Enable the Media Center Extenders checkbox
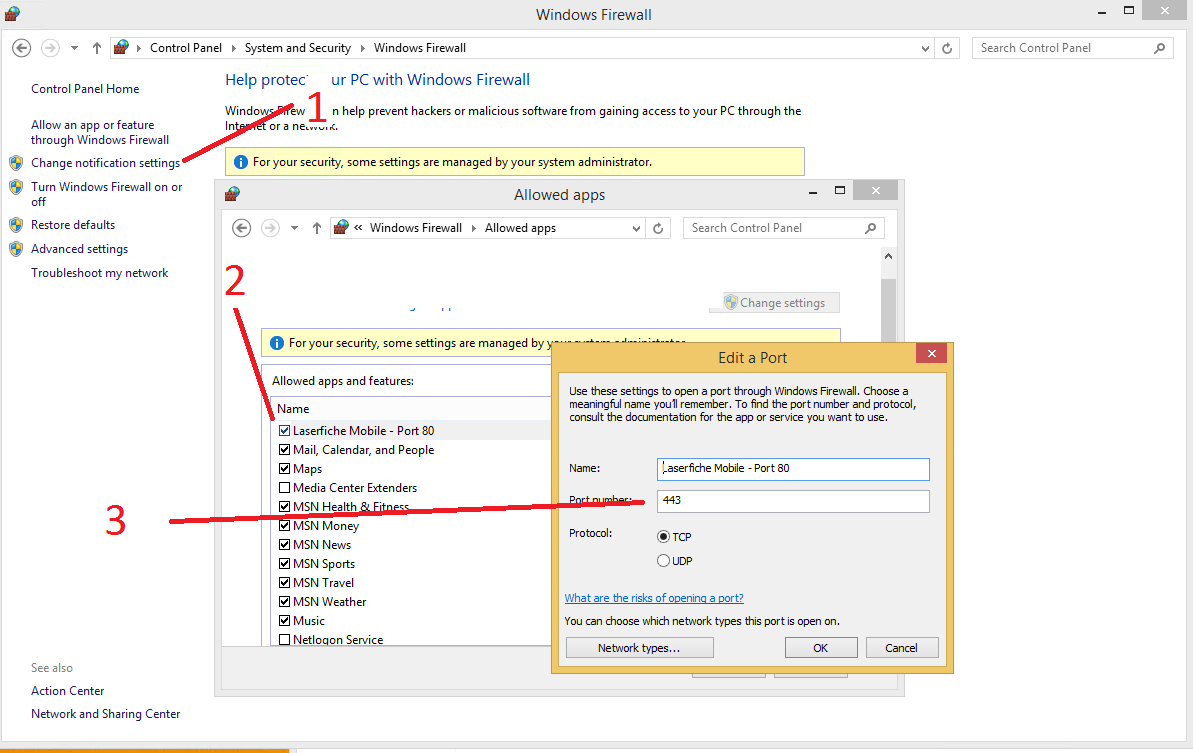Image resolution: width=1193 pixels, height=753 pixels. (x=284, y=488)
